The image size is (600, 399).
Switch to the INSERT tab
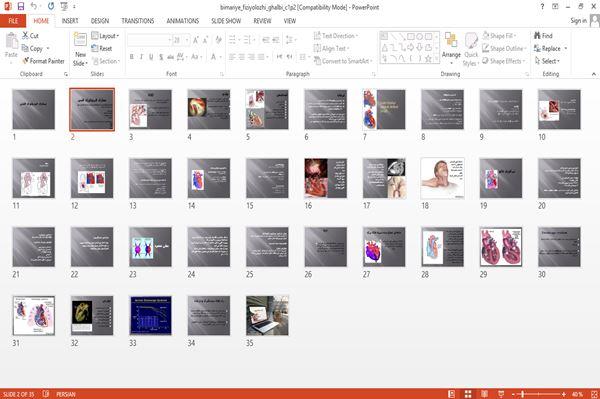[x=70, y=21]
